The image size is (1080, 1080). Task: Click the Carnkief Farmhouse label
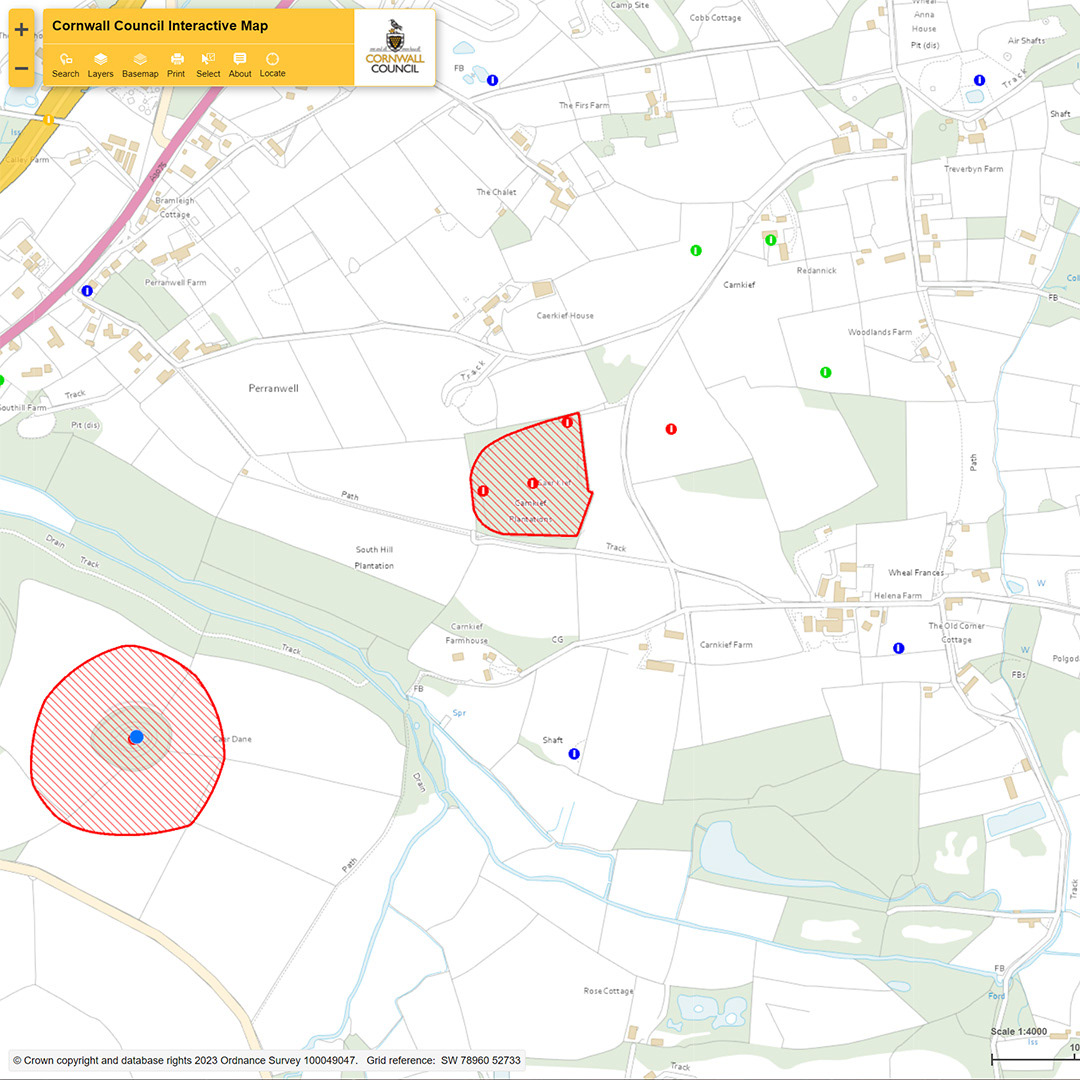click(466, 634)
